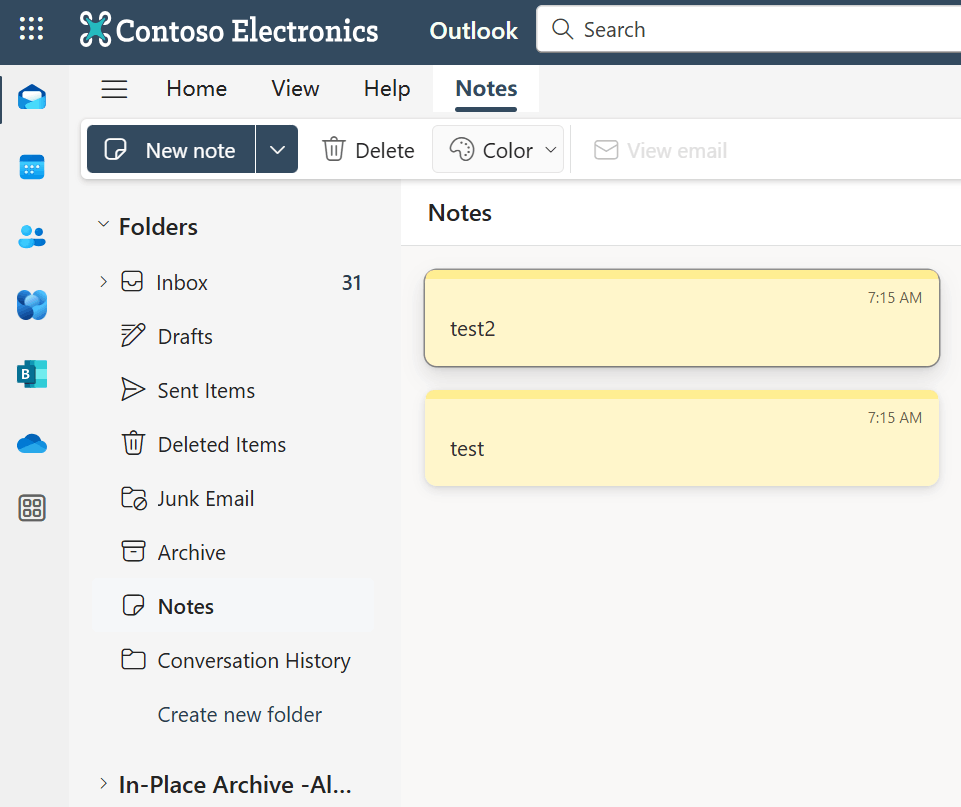
Task: Open More apps in left rail
Action: coord(32,508)
